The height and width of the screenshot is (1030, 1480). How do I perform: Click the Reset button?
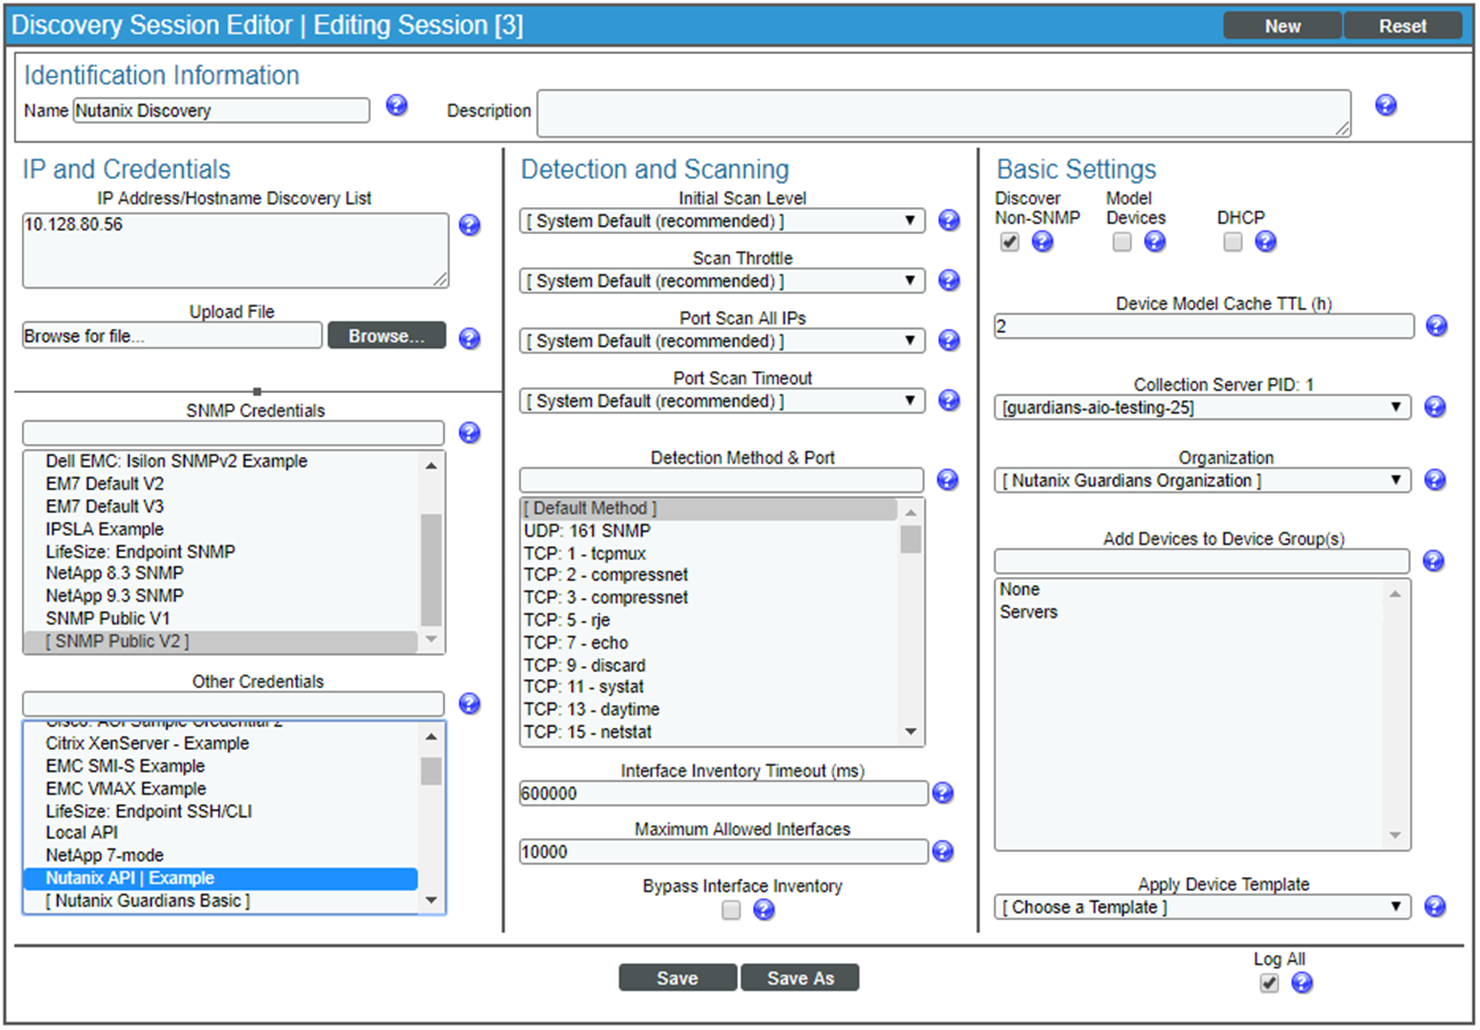tap(1403, 26)
